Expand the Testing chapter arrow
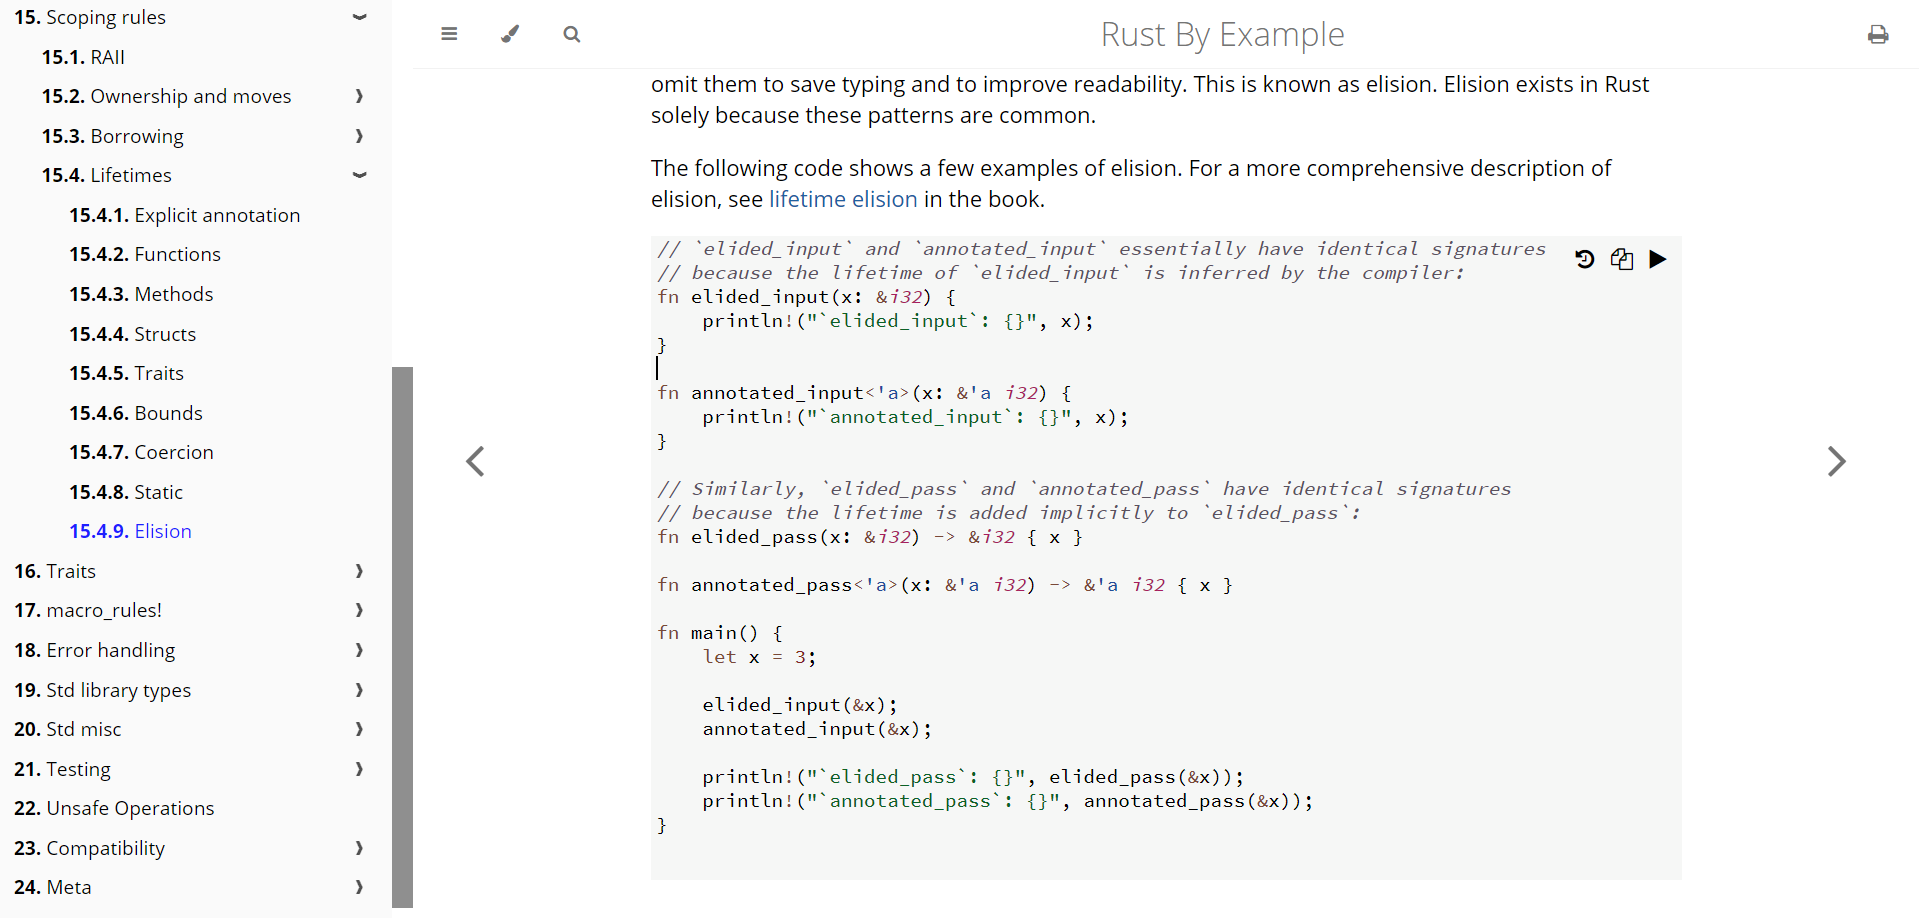 pos(359,769)
